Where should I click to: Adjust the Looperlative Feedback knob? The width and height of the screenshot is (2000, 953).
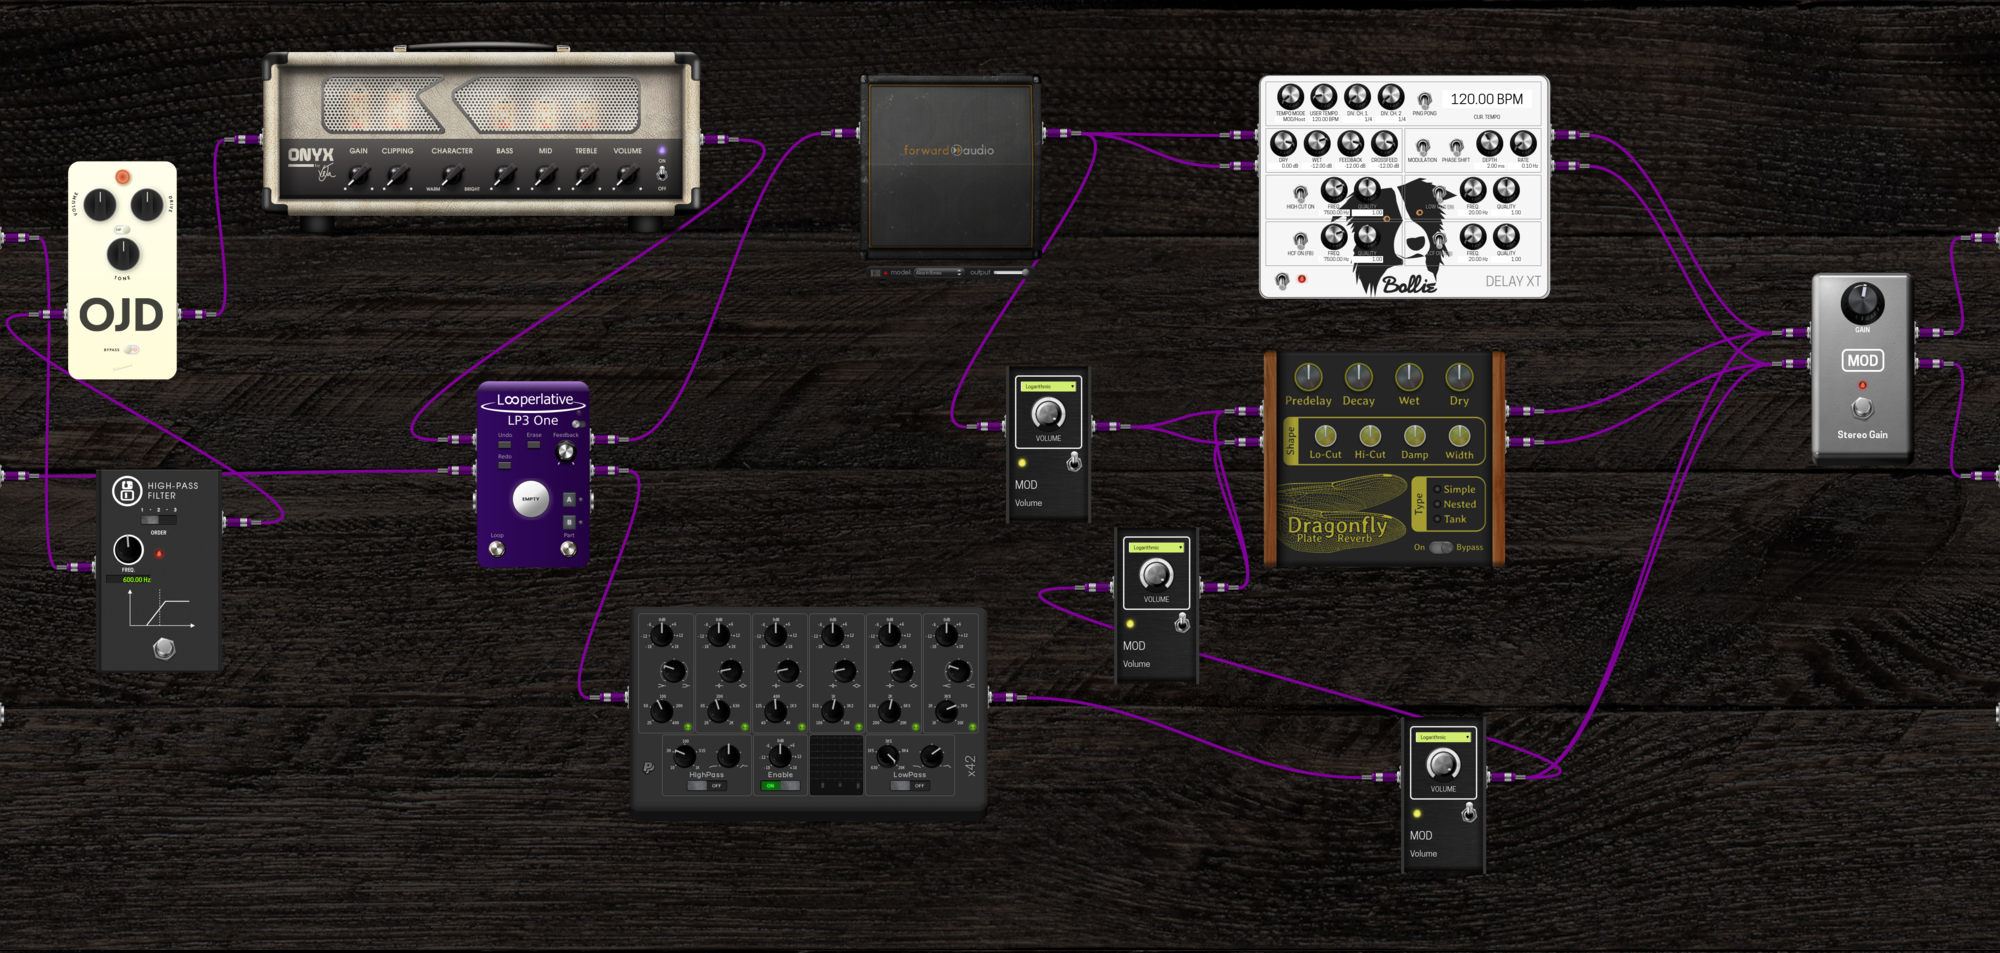click(x=566, y=452)
